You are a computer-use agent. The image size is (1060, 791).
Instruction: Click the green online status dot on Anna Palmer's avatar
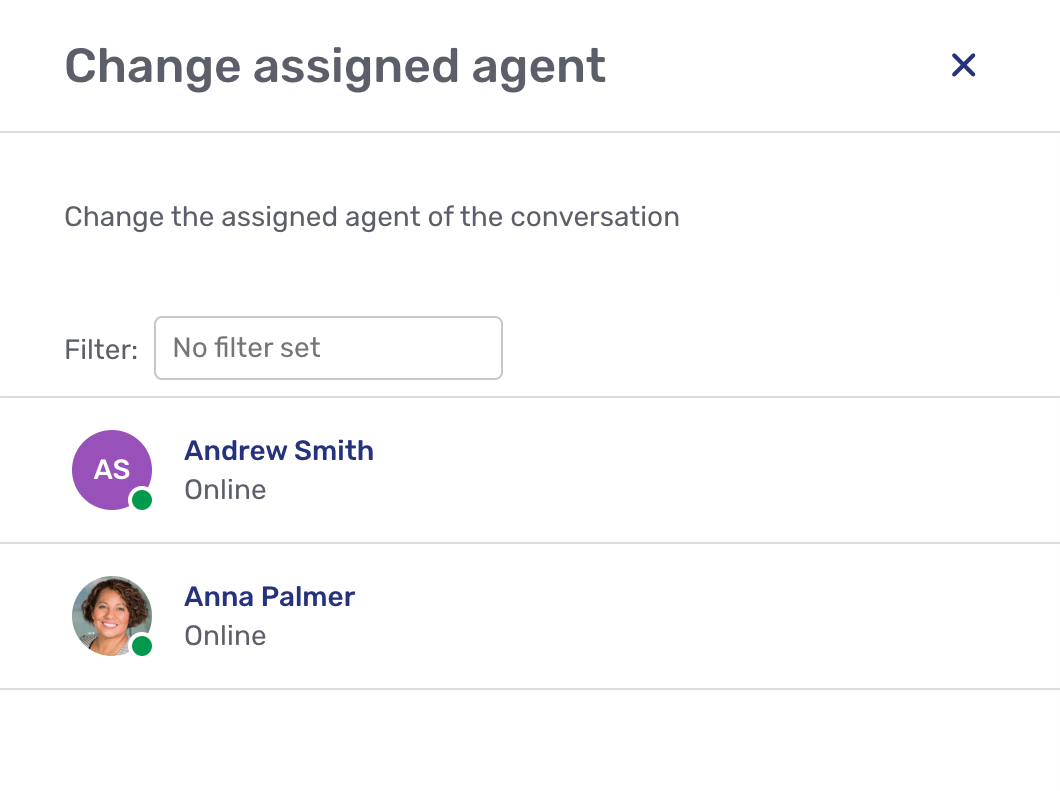click(x=143, y=645)
